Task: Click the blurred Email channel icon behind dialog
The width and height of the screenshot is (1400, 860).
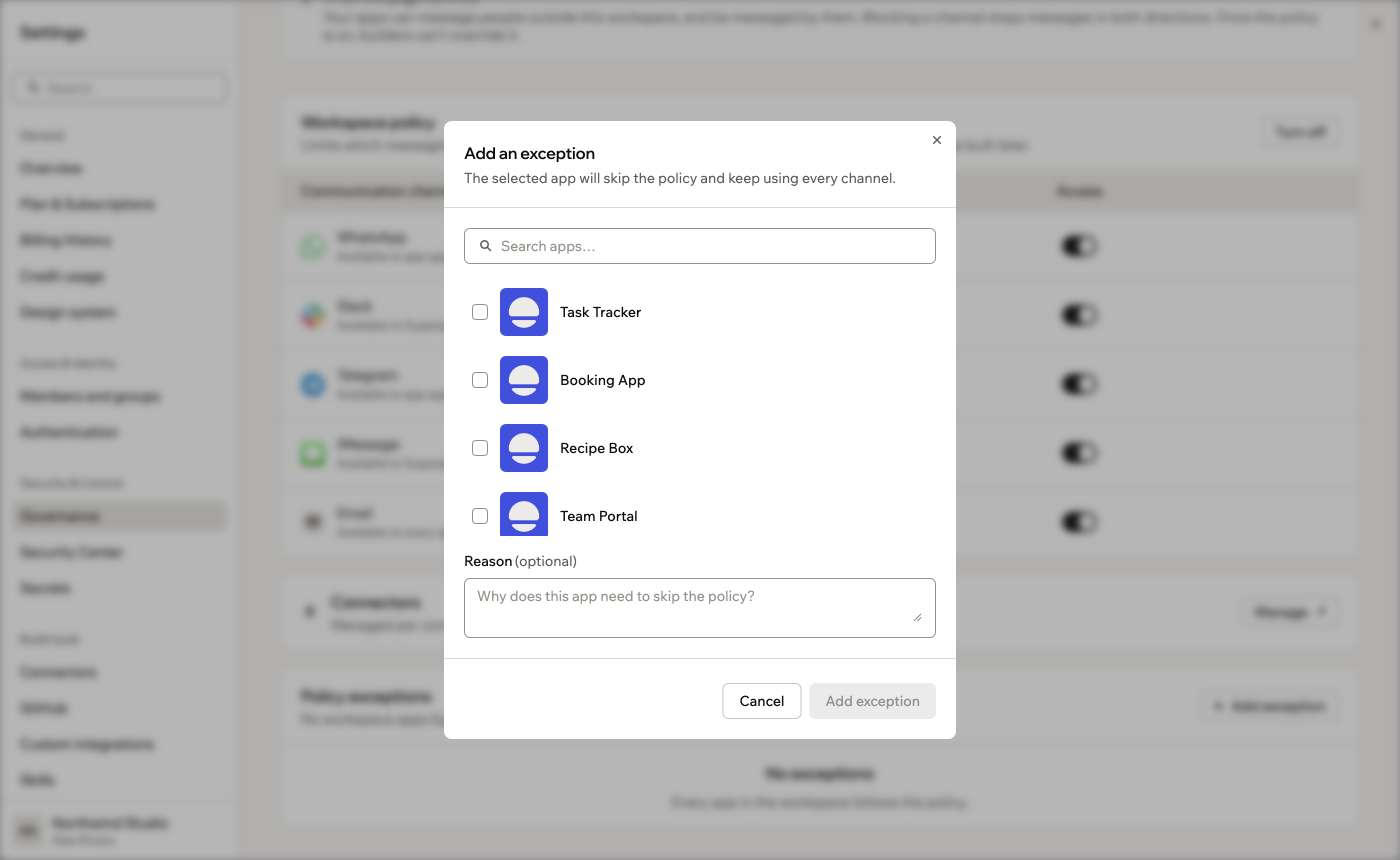Action: [x=314, y=522]
